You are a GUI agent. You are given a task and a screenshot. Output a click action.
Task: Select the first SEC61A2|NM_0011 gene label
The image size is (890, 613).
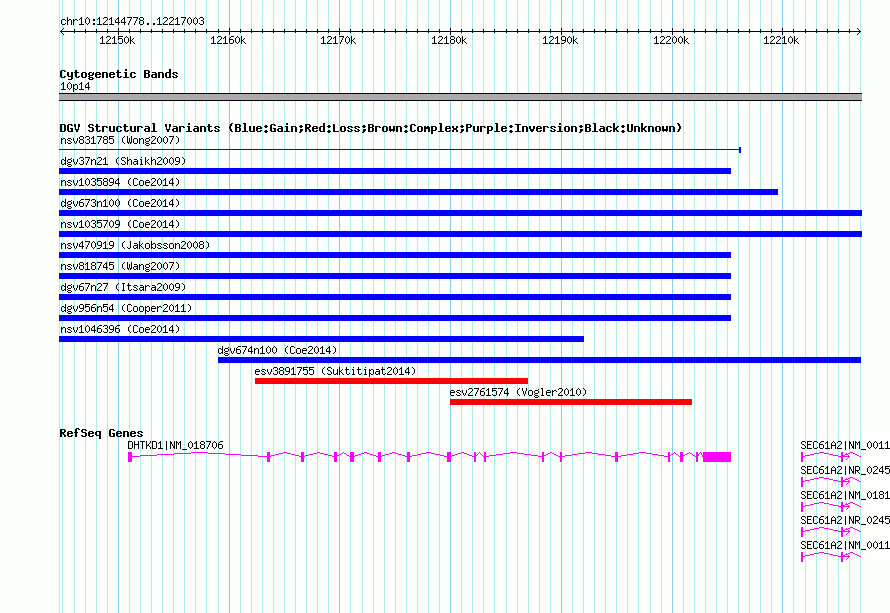[845, 446]
